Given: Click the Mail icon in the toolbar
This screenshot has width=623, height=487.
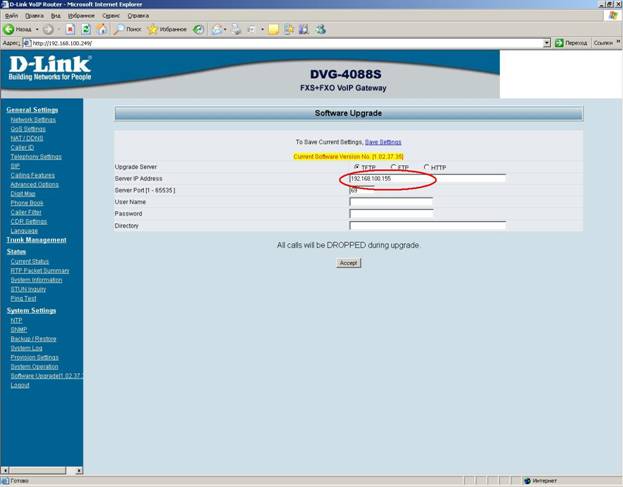Looking at the screenshot, I should point(217,29).
